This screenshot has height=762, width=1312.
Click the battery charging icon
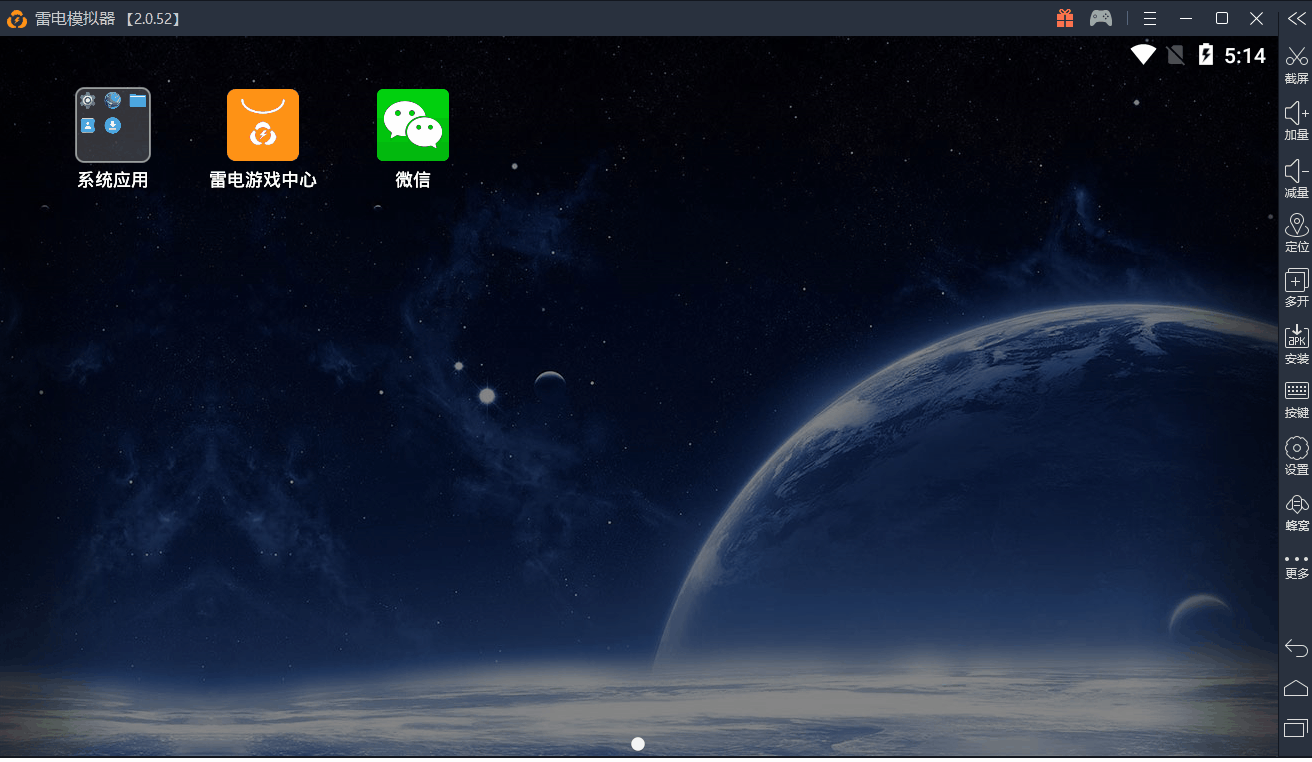click(x=1206, y=55)
